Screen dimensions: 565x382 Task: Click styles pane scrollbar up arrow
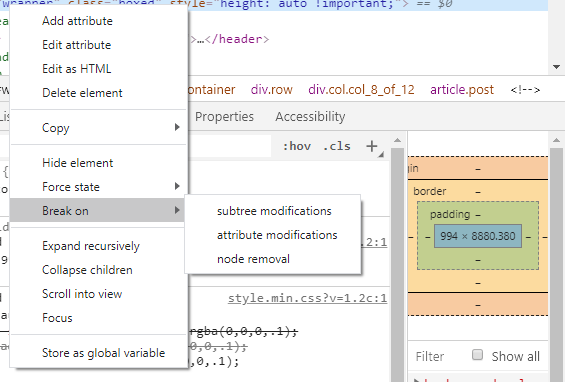(x=397, y=140)
